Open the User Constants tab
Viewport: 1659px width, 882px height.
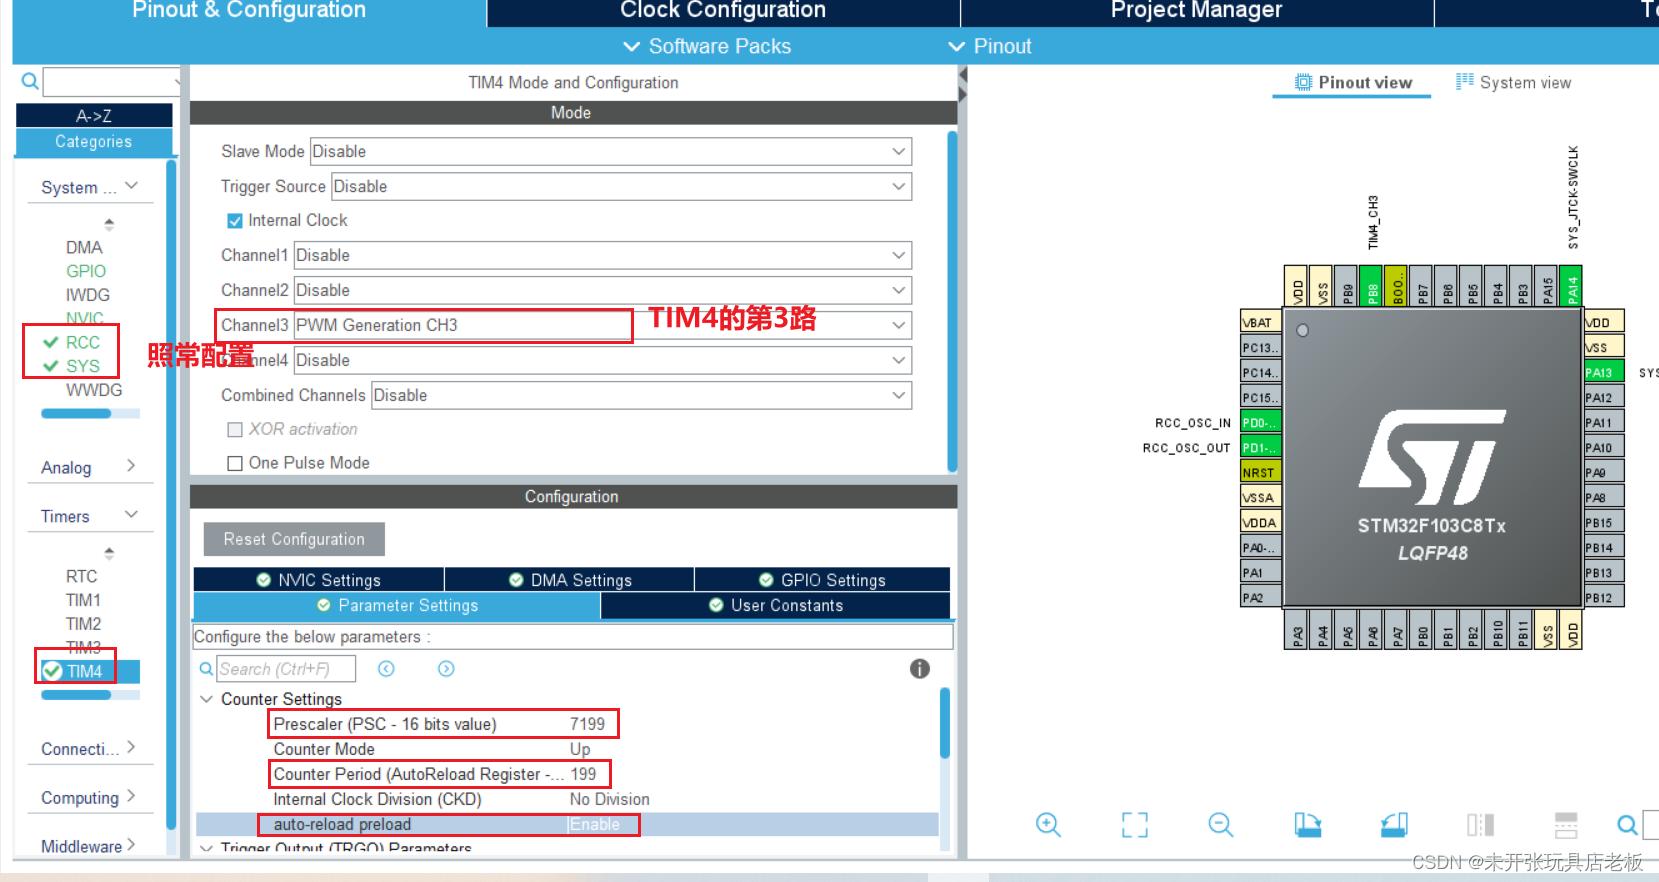point(775,605)
